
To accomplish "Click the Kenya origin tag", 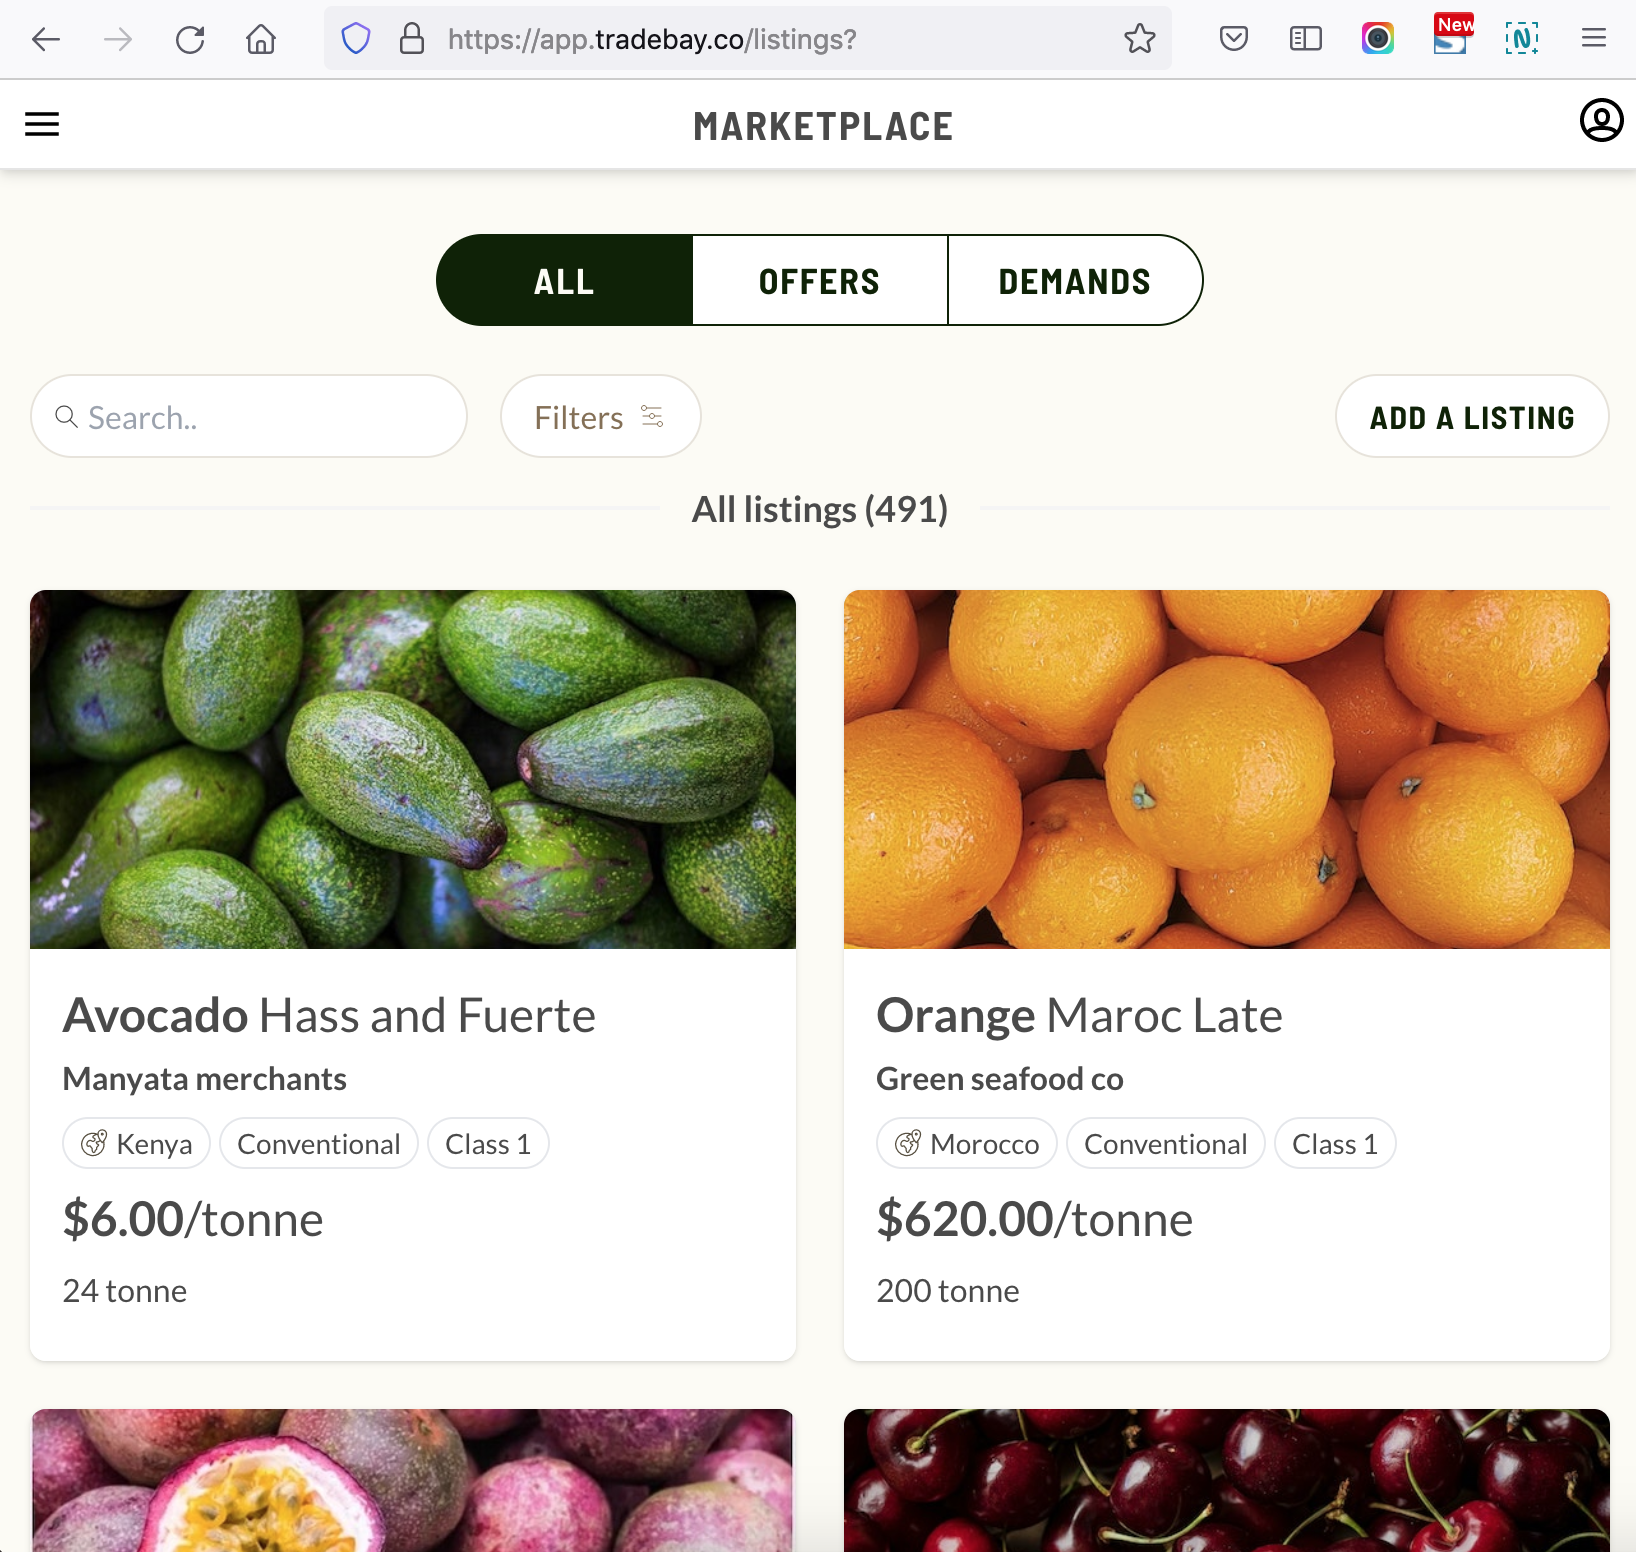I will point(136,1143).
